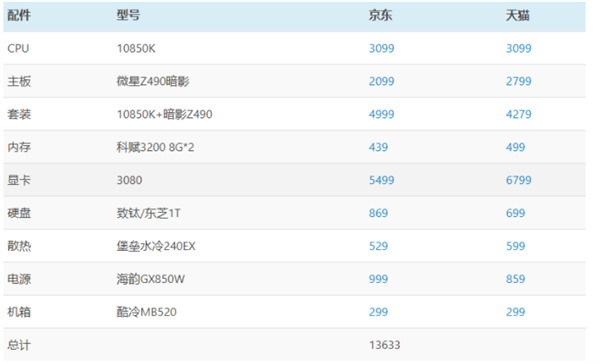Open JD bundle price 4999
The width and height of the screenshot is (600, 364).
[x=381, y=114]
